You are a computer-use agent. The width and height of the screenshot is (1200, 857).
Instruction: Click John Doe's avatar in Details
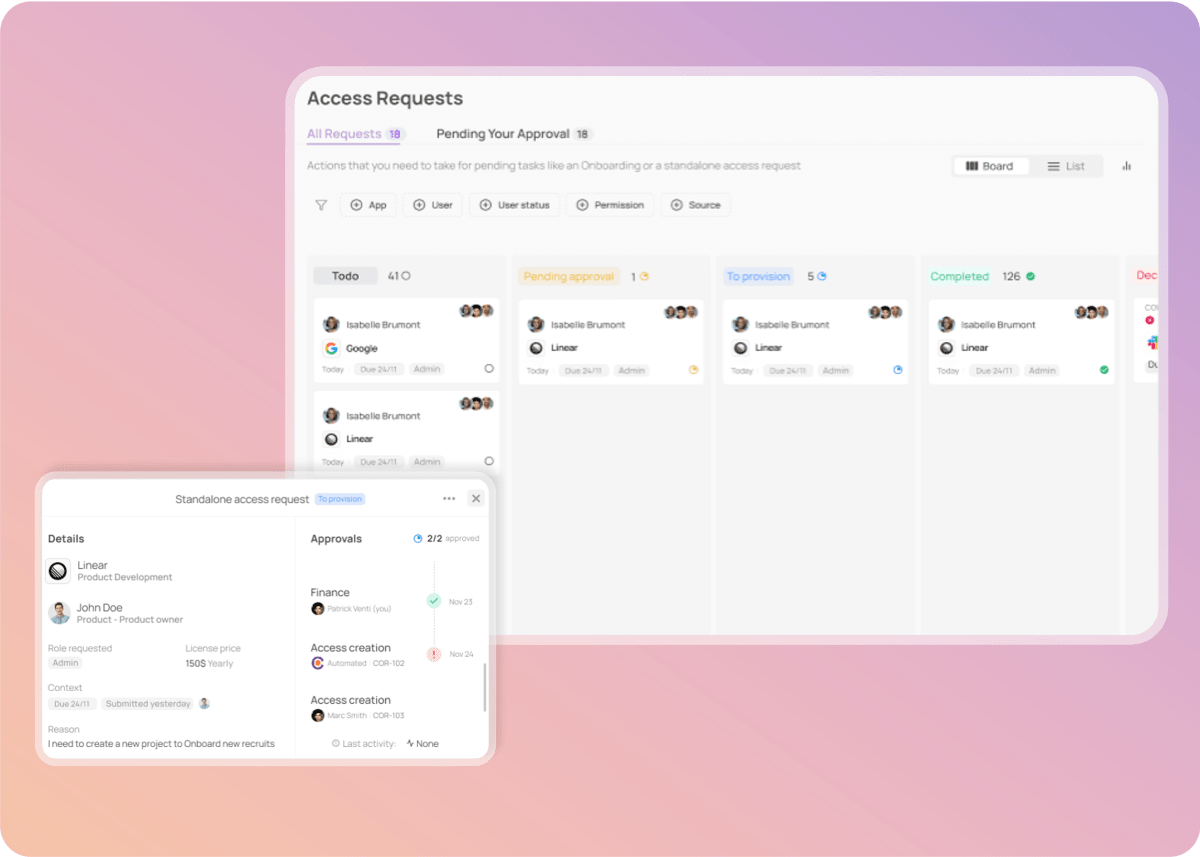click(59, 613)
